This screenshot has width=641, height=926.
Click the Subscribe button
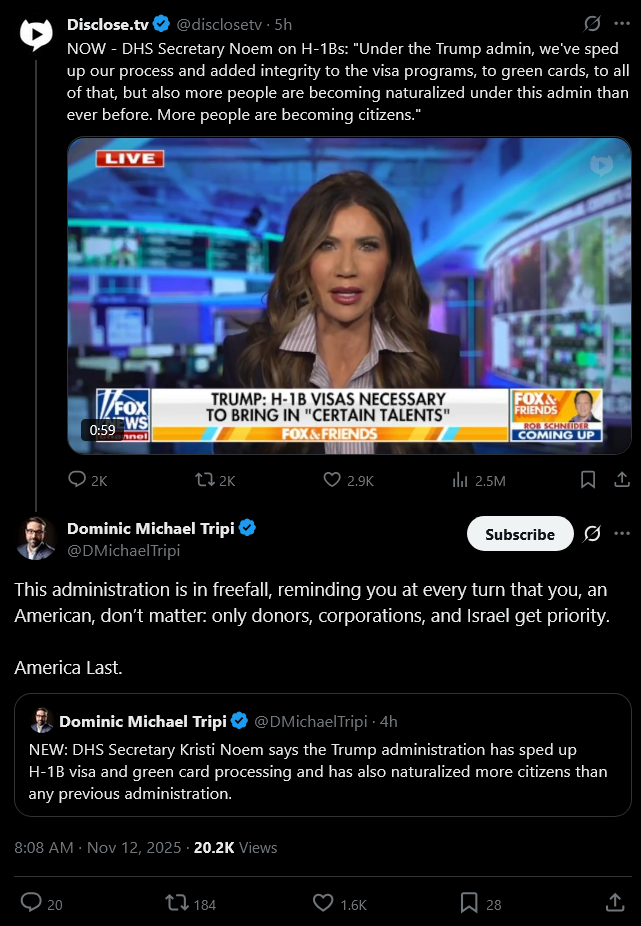(x=520, y=534)
